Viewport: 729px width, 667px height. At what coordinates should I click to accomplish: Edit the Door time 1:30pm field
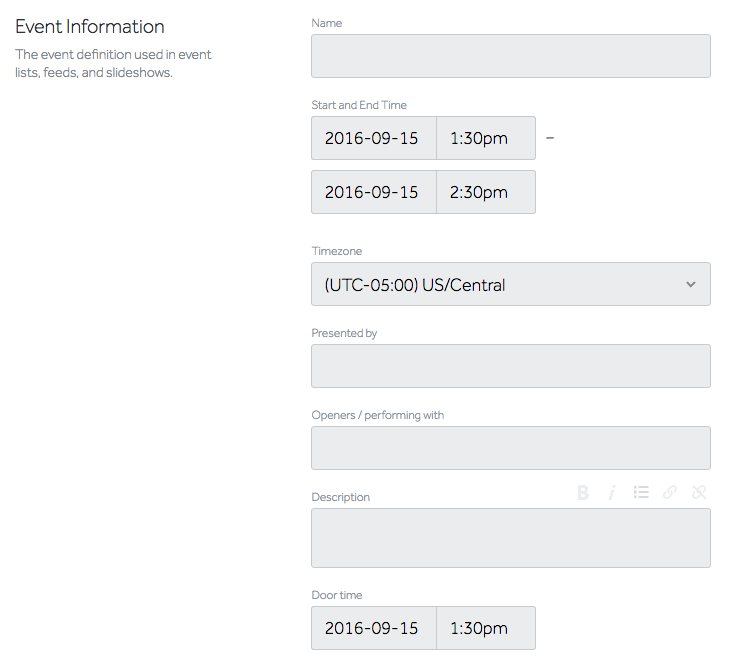point(486,628)
